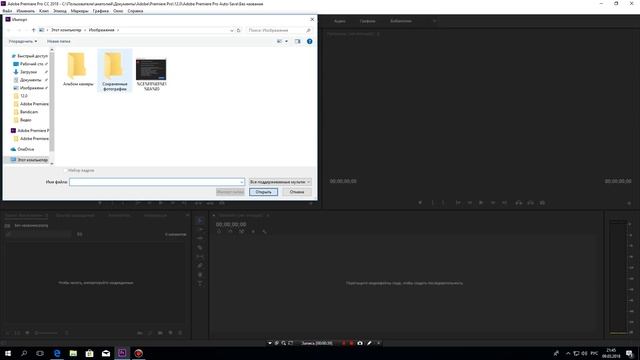Click Новая папка in Import dialog
The width and height of the screenshot is (640, 360).
pos(59,41)
